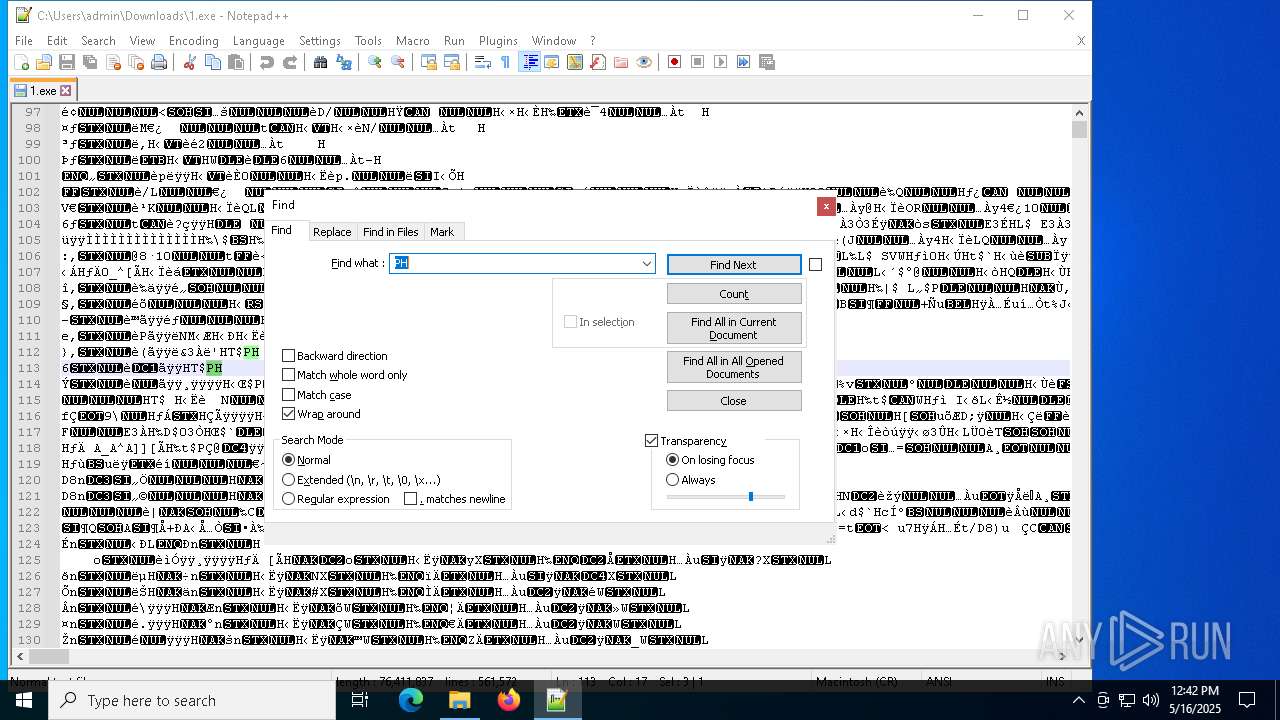1280x720 pixels.
Task: Zoom out toolbar icon
Action: 398,62
